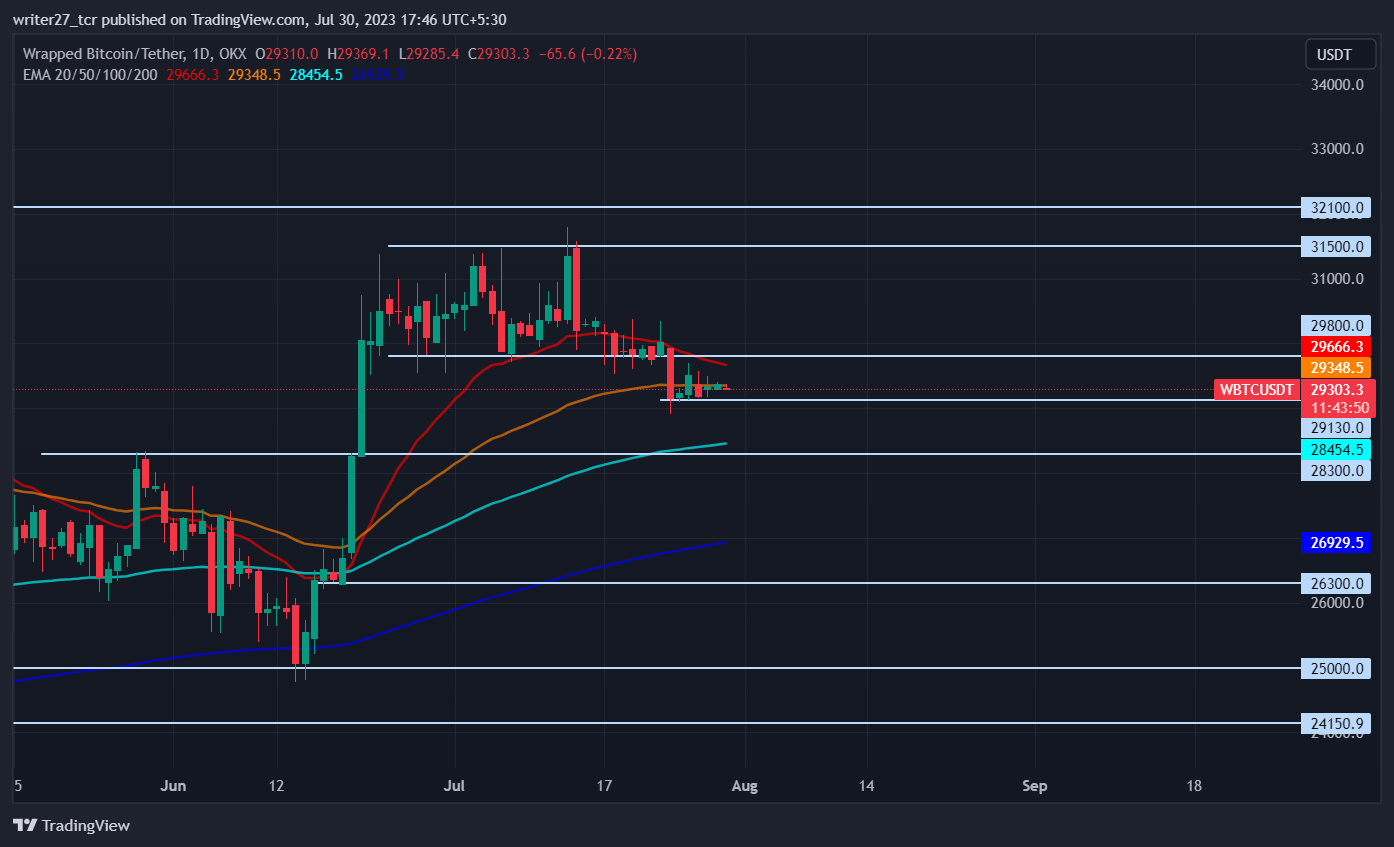Click the 29130.0 price axis label
Screen dimensions: 1394x847
[x=1337, y=428]
